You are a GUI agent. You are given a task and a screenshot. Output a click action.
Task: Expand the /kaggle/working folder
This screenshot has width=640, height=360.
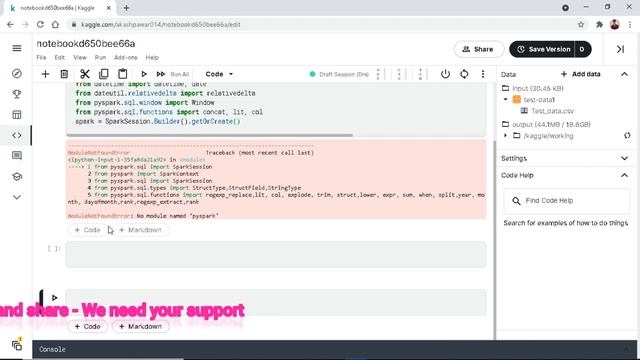click(505, 136)
